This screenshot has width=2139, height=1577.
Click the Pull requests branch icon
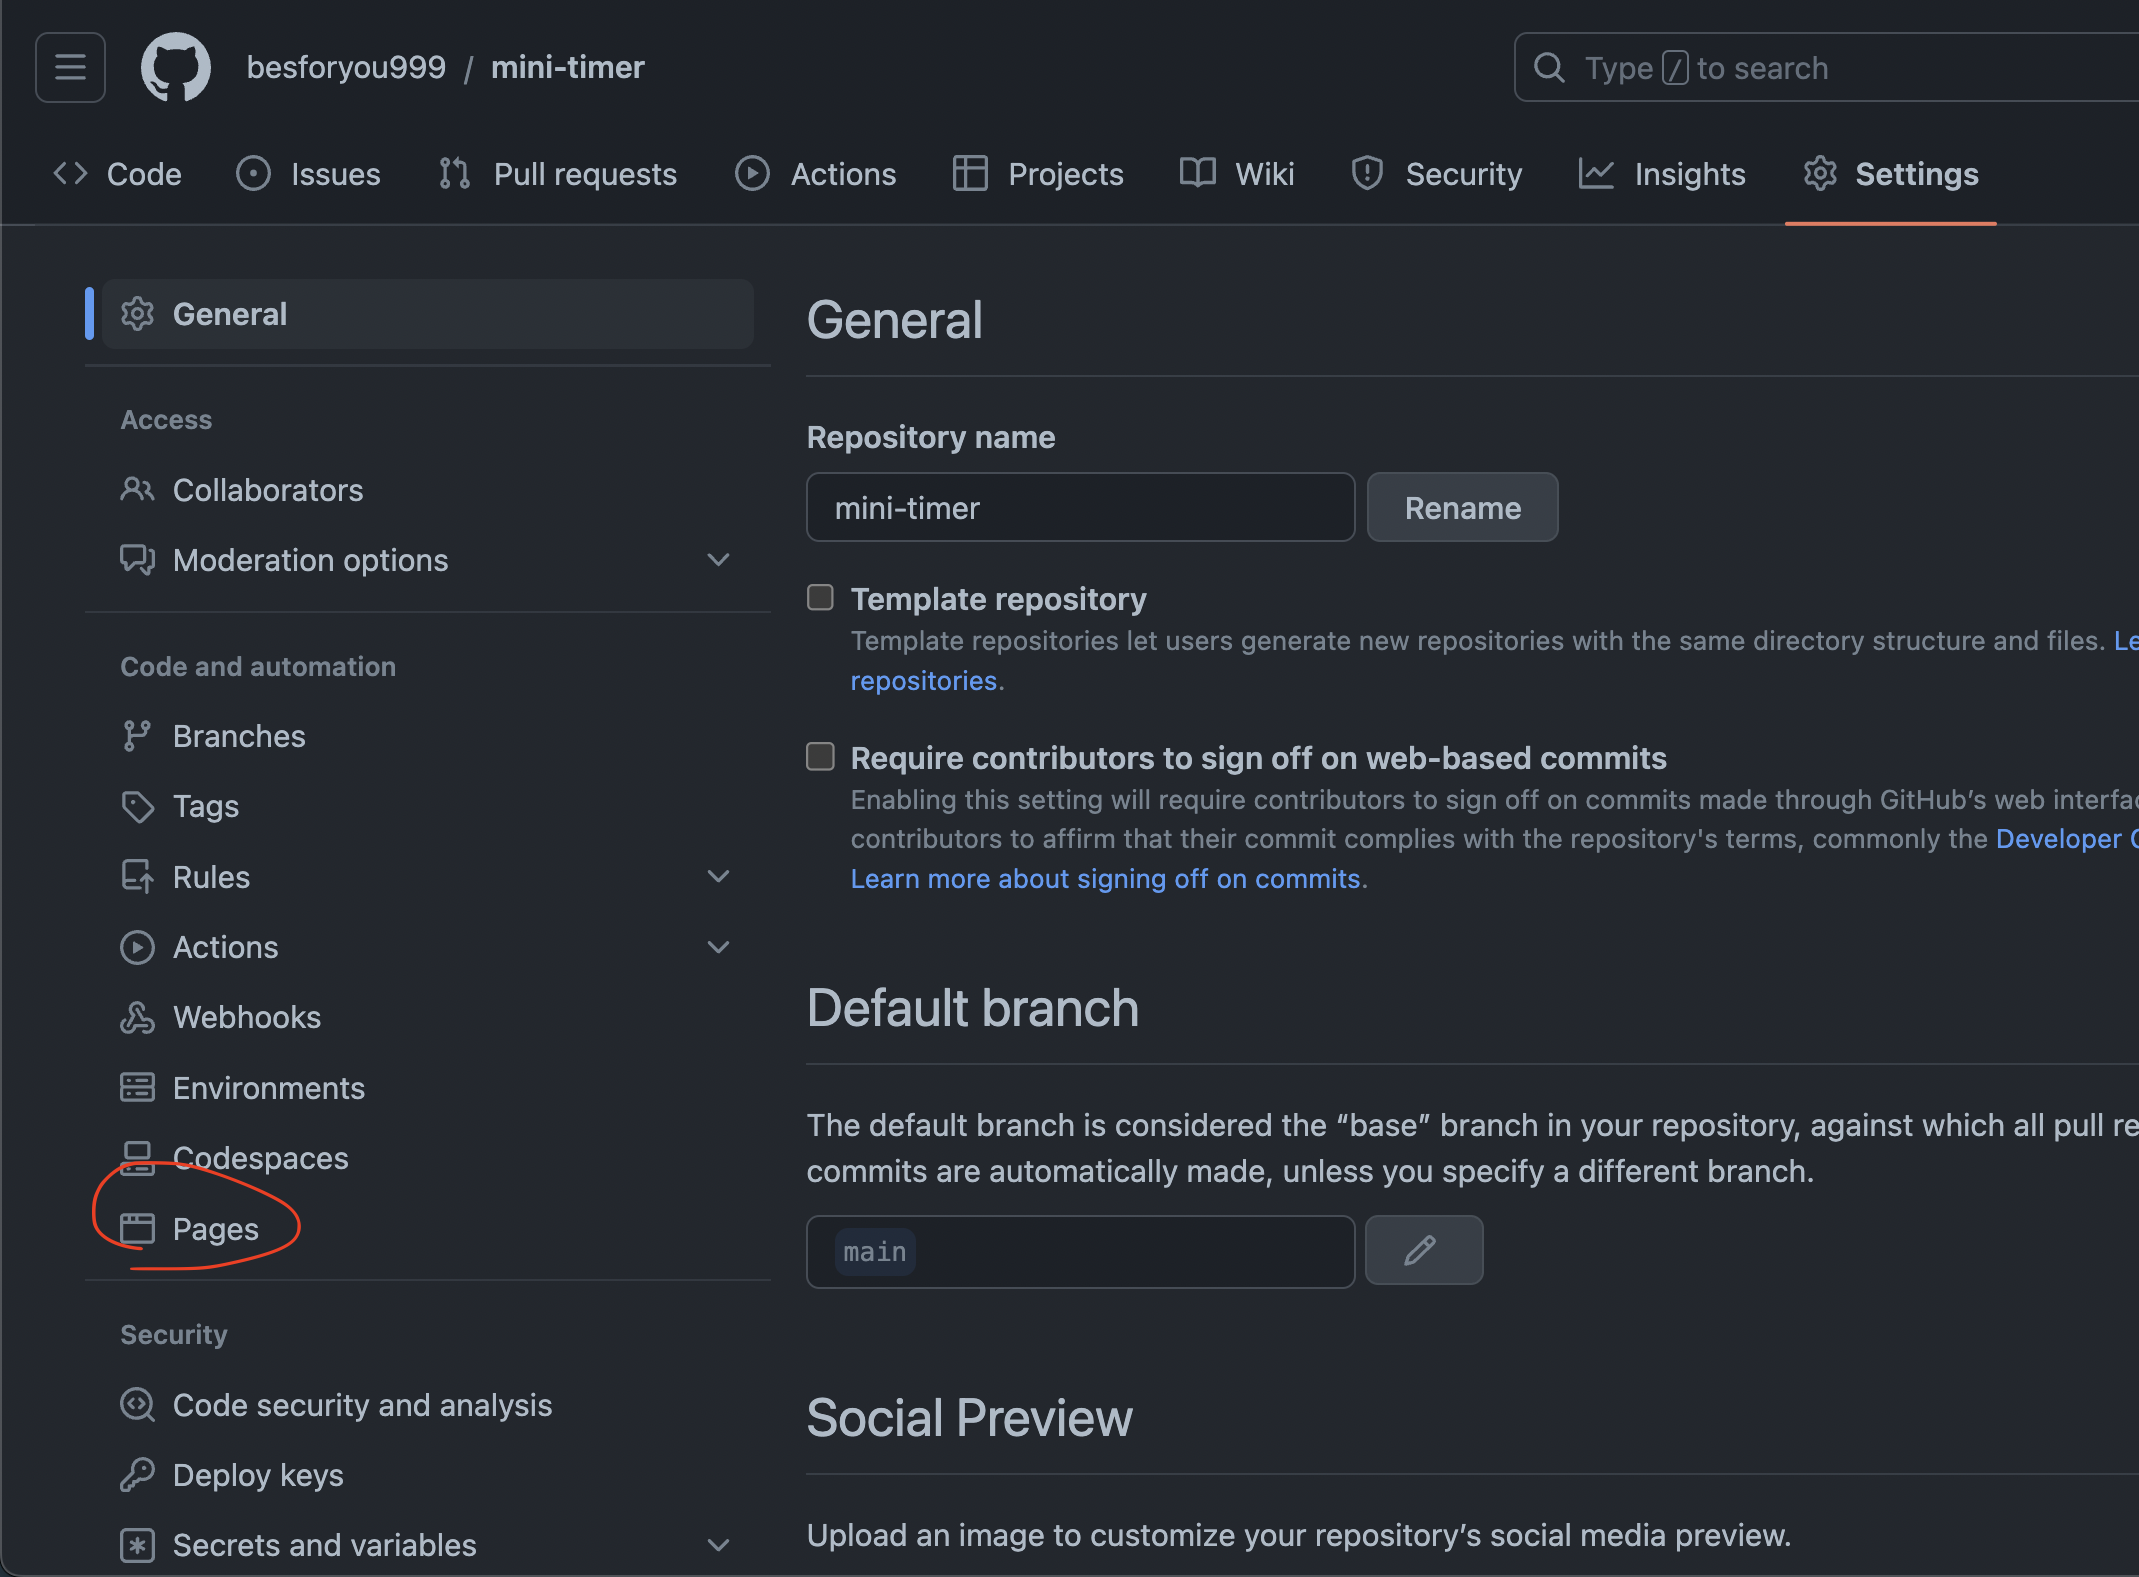pos(454,174)
